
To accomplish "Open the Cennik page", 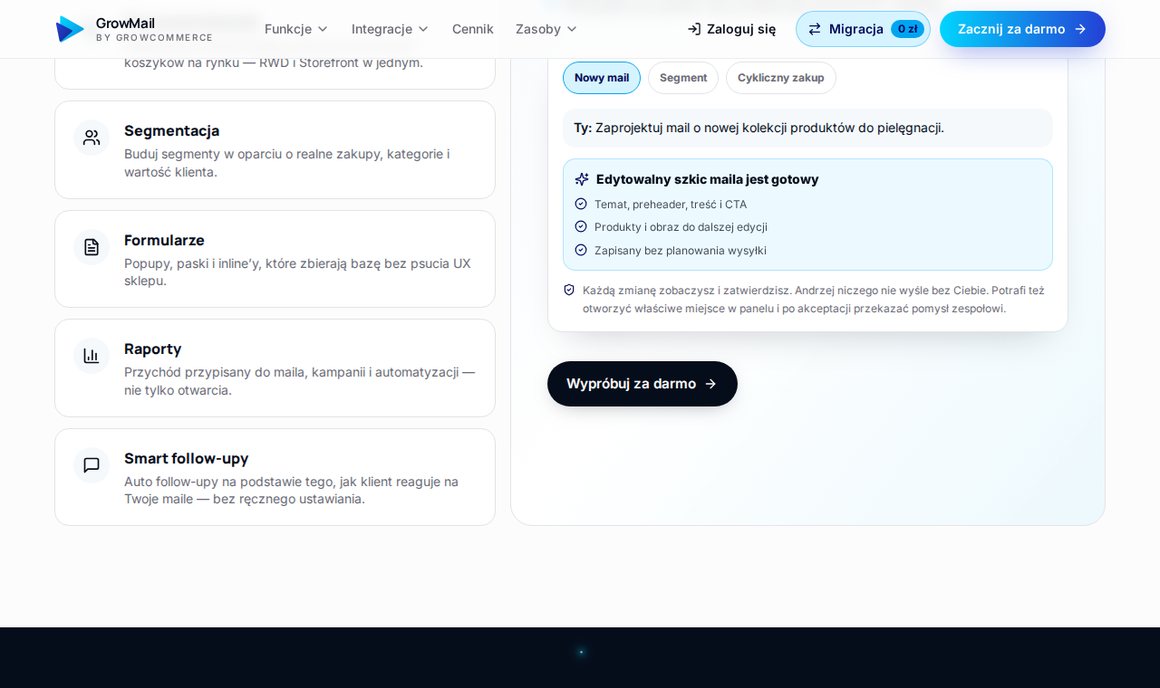I will [473, 29].
